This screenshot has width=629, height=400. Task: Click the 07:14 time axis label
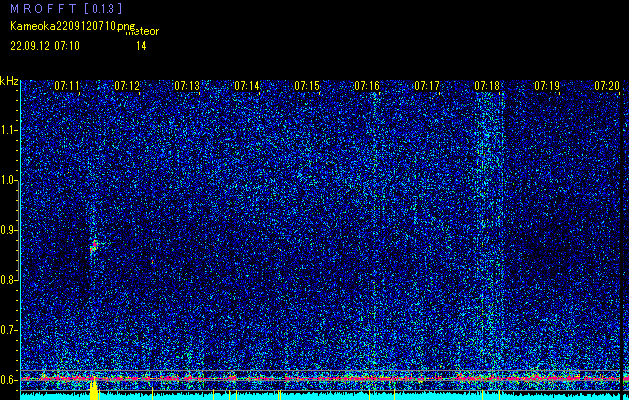[247, 86]
